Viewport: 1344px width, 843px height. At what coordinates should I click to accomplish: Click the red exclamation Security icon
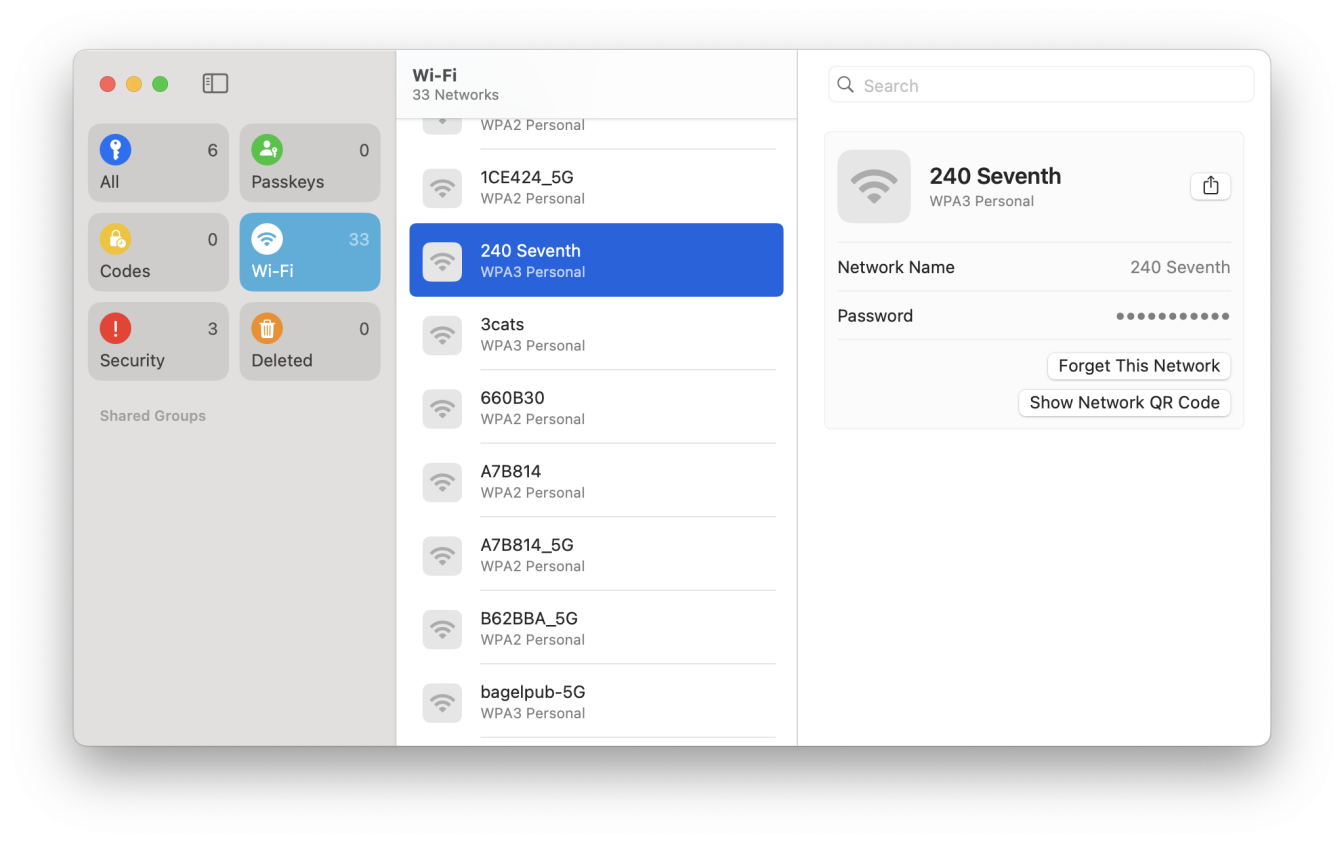tap(116, 328)
